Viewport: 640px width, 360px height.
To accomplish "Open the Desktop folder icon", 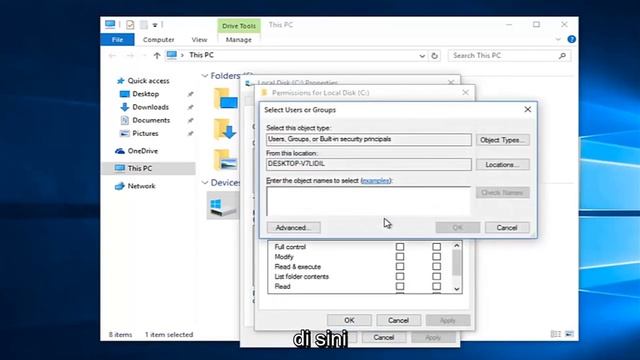I will pos(225,98).
